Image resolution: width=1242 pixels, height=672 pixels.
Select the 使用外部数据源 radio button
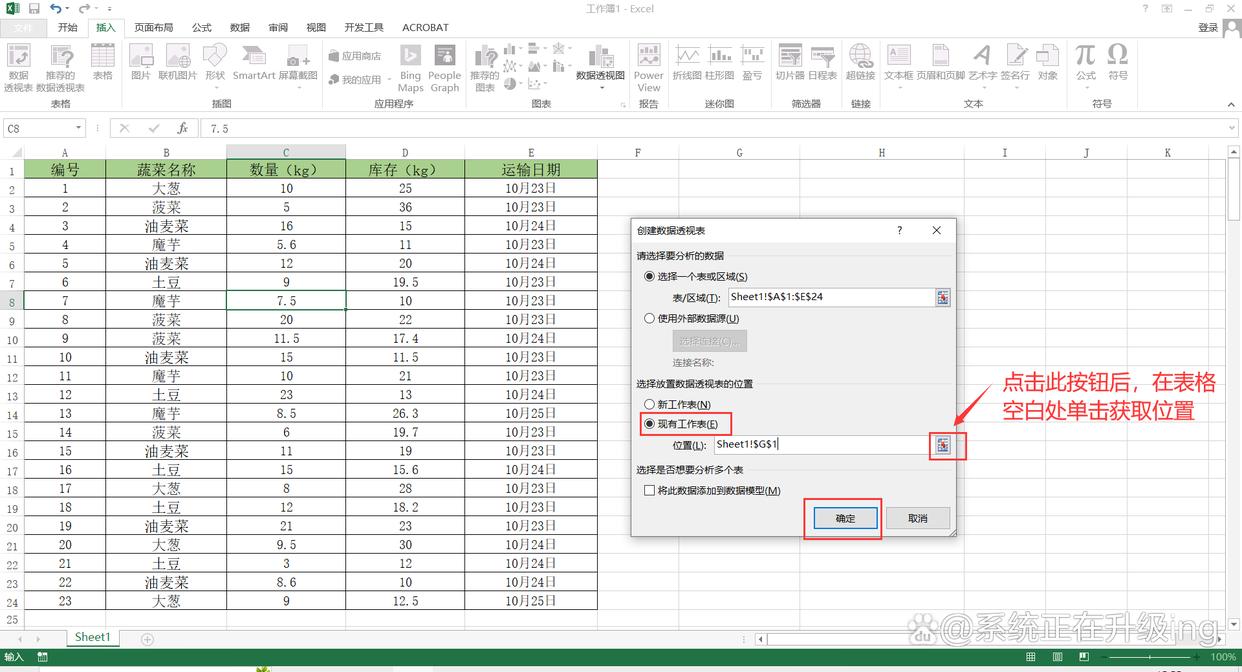pyautogui.click(x=650, y=319)
